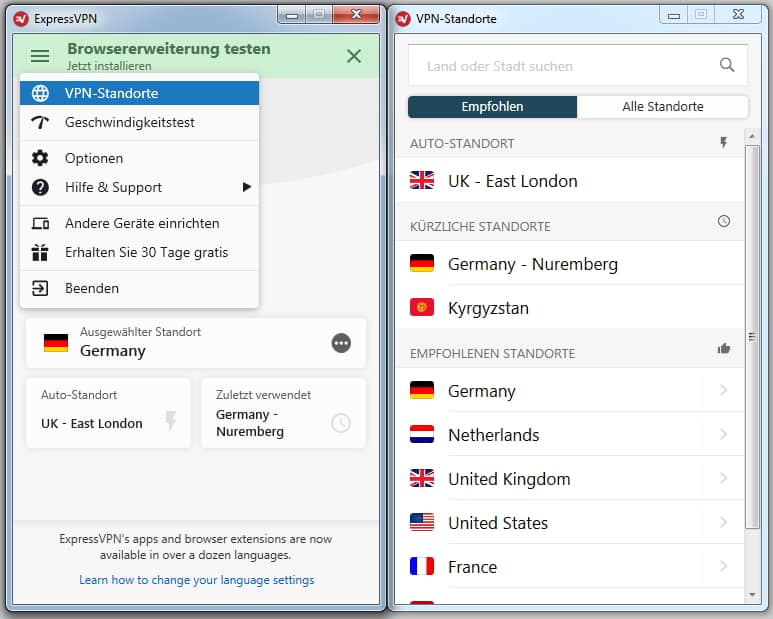Click the globe icon next to VPN-Standorte
This screenshot has height=619, width=773.
click(40, 93)
